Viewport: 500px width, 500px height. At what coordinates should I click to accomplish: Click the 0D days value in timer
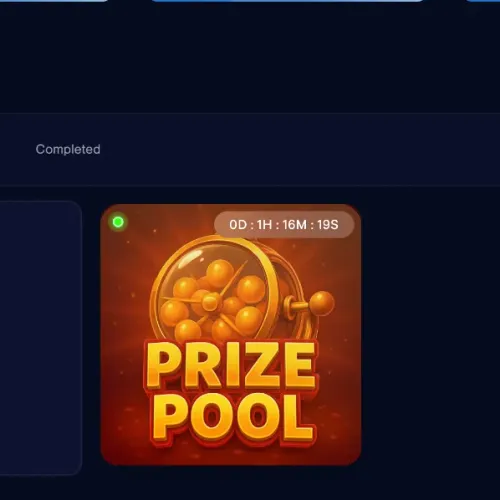[238, 225]
